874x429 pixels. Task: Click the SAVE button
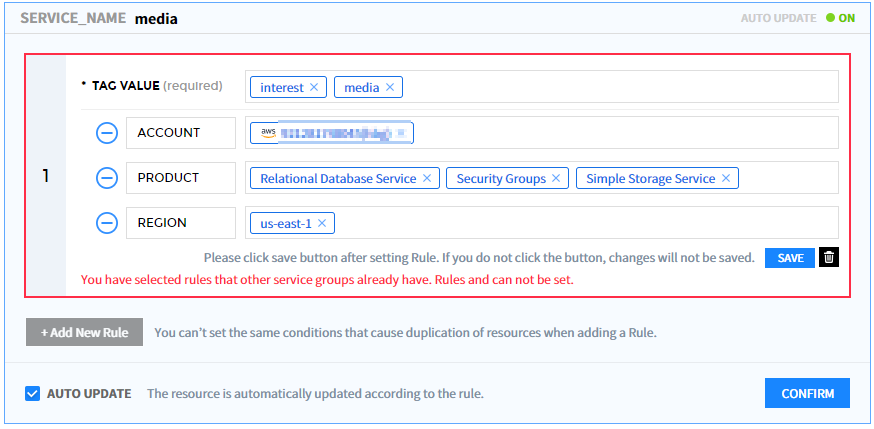point(790,258)
